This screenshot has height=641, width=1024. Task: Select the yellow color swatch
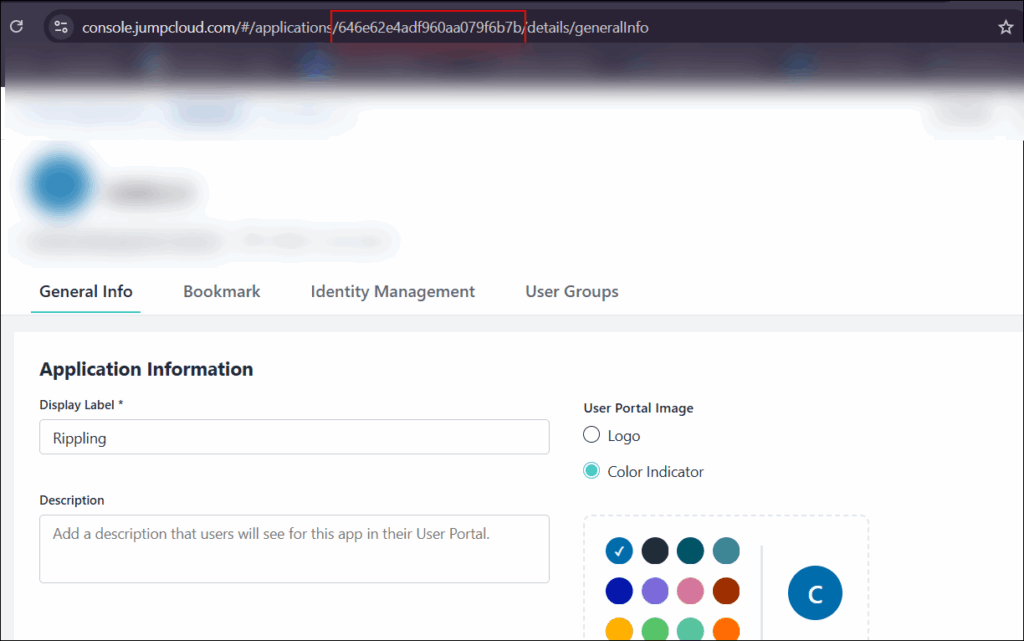[619, 630]
